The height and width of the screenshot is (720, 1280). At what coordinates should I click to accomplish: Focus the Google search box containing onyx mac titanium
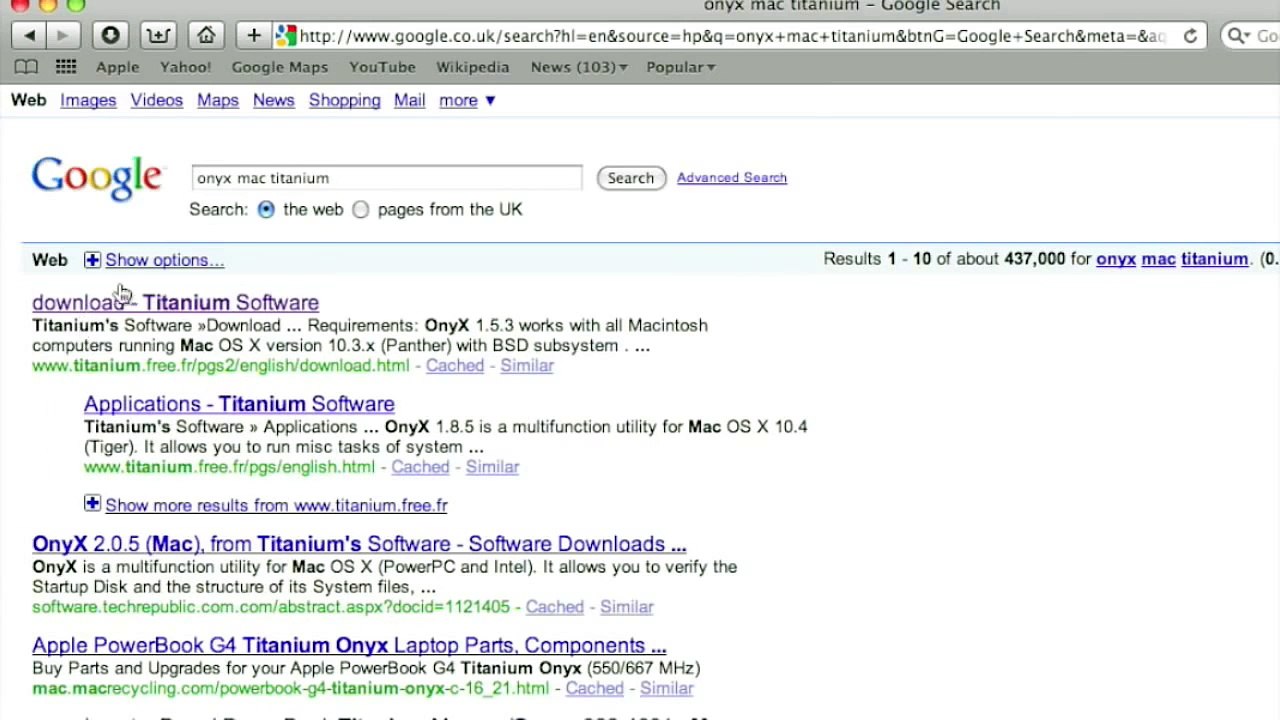pos(386,178)
